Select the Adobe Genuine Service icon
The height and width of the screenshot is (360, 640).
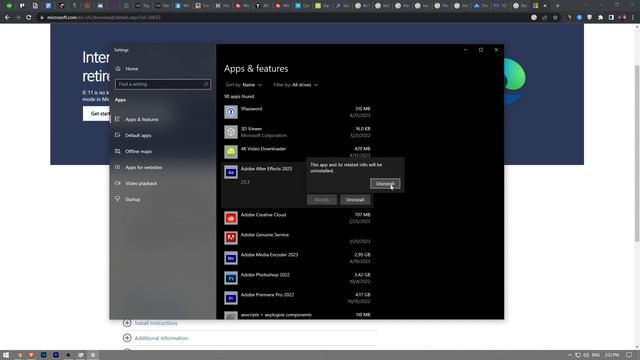(x=231, y=238)
